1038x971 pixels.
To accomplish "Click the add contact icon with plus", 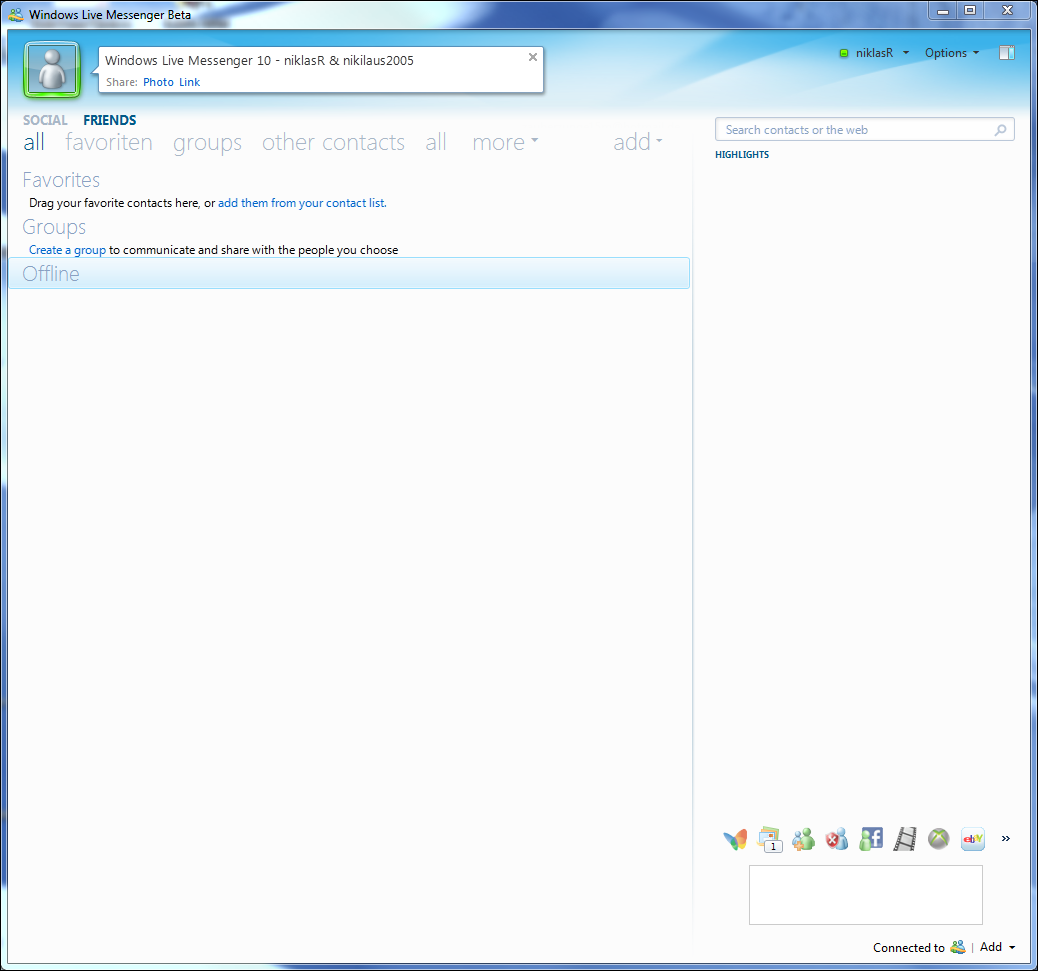I will click(x=803, y=839).
